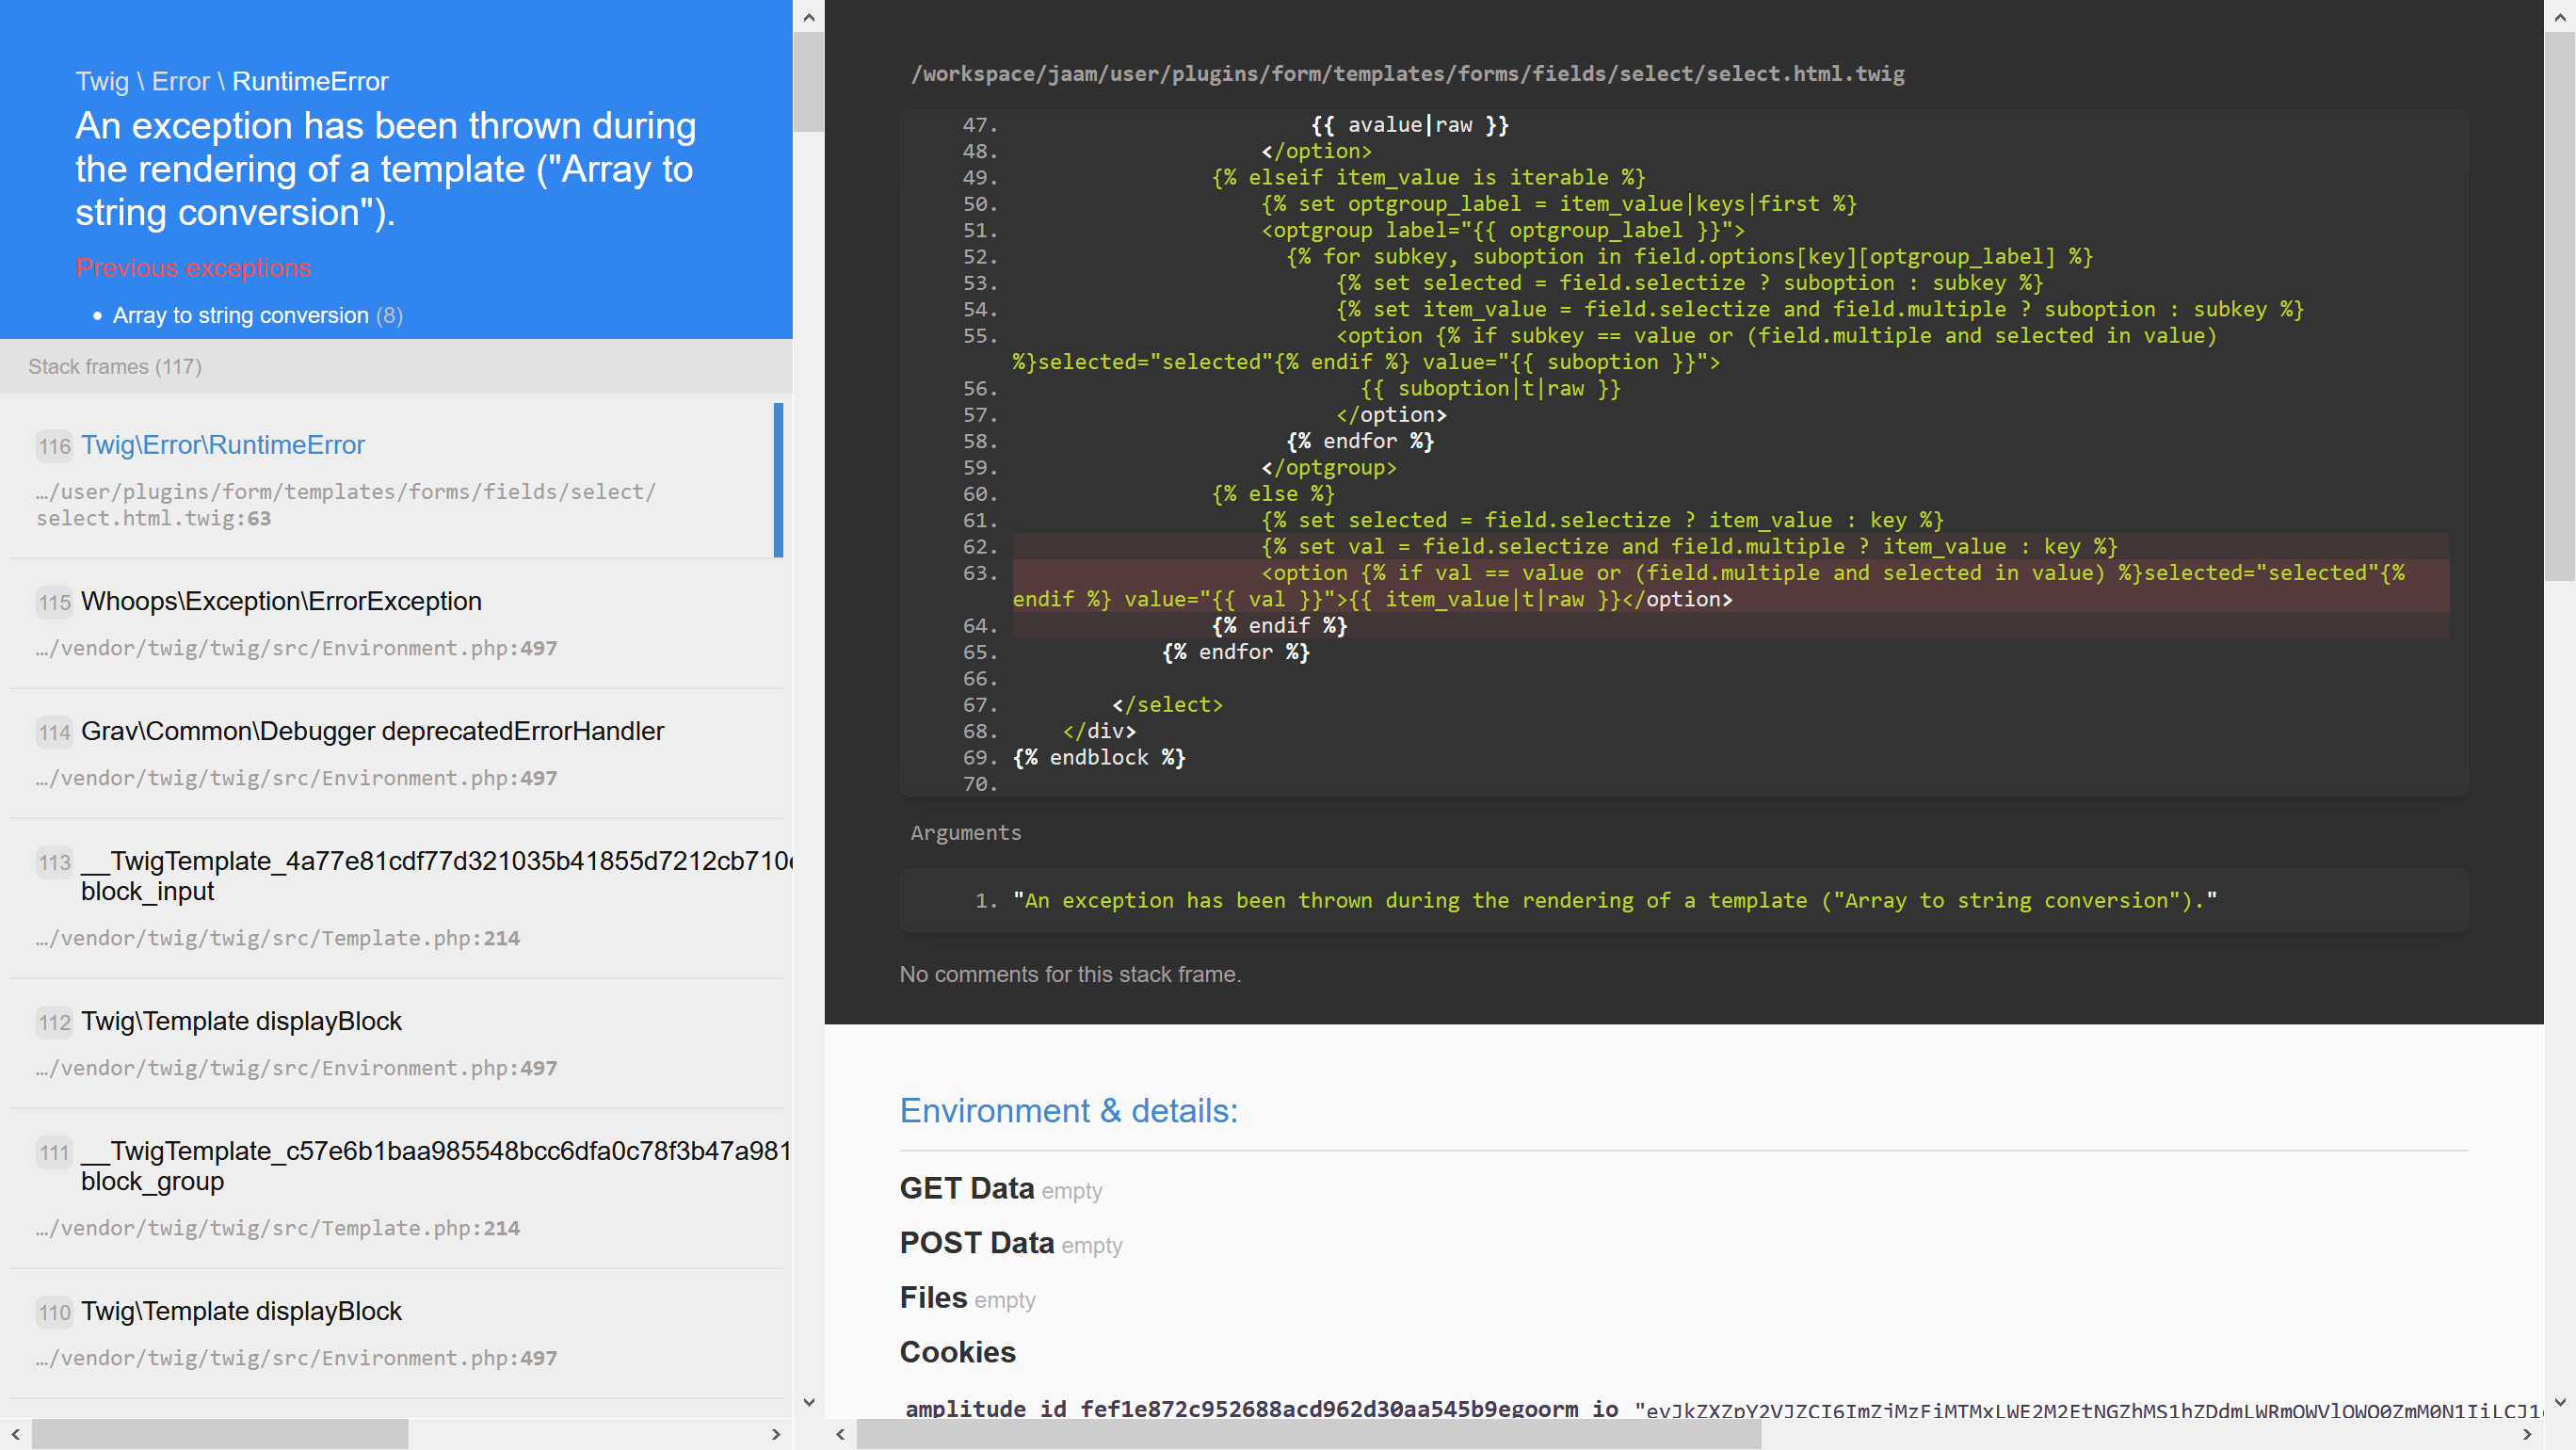Click the left panel's vertical scrollbar thumb
Screen dimensions: 2576x1450
[808, 82]
